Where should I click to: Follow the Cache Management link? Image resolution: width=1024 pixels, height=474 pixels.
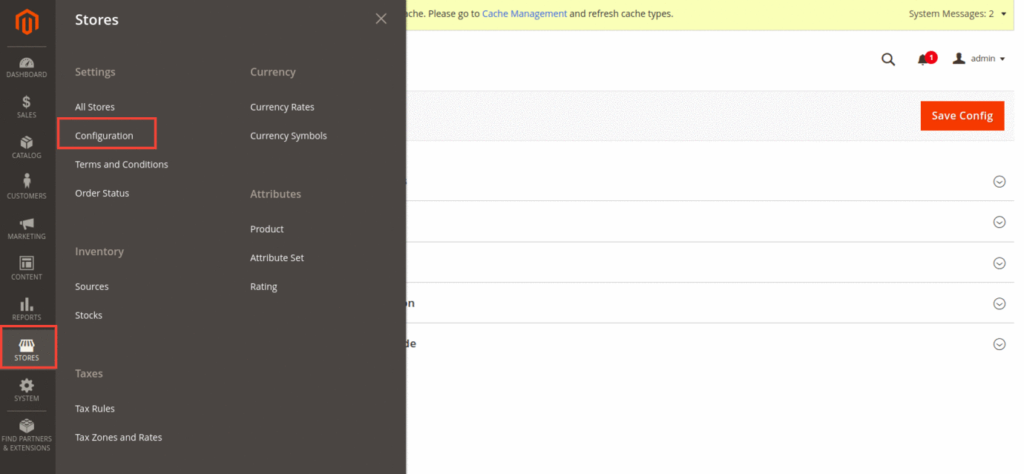(524, 14)
